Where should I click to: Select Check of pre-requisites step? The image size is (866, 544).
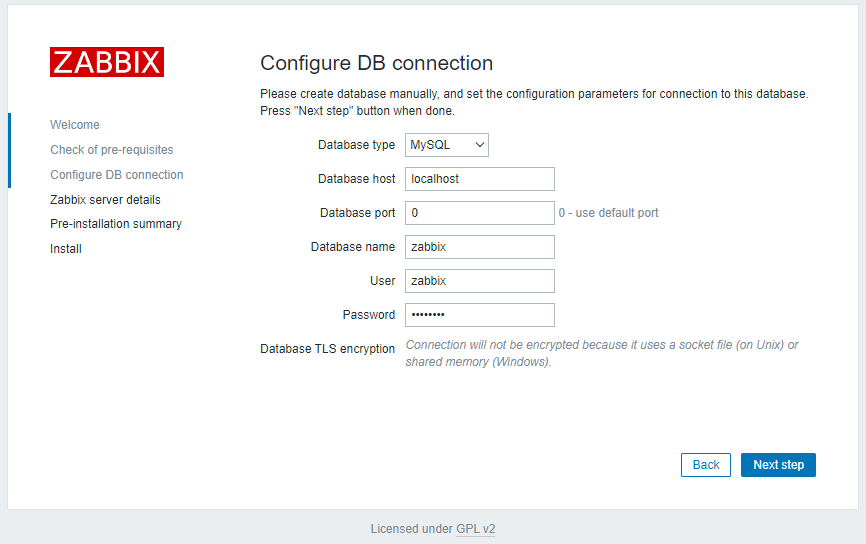click(112, 150)
